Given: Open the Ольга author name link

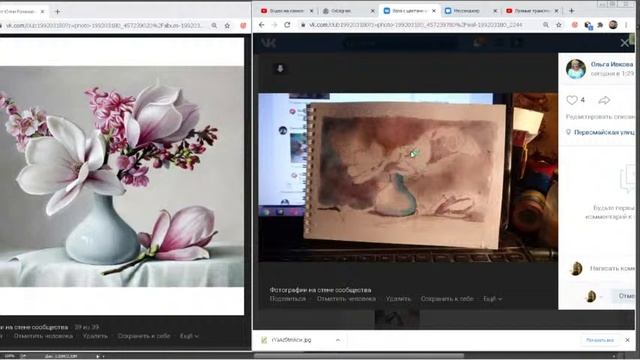Looking at the screenshot, I should point(612,64).
